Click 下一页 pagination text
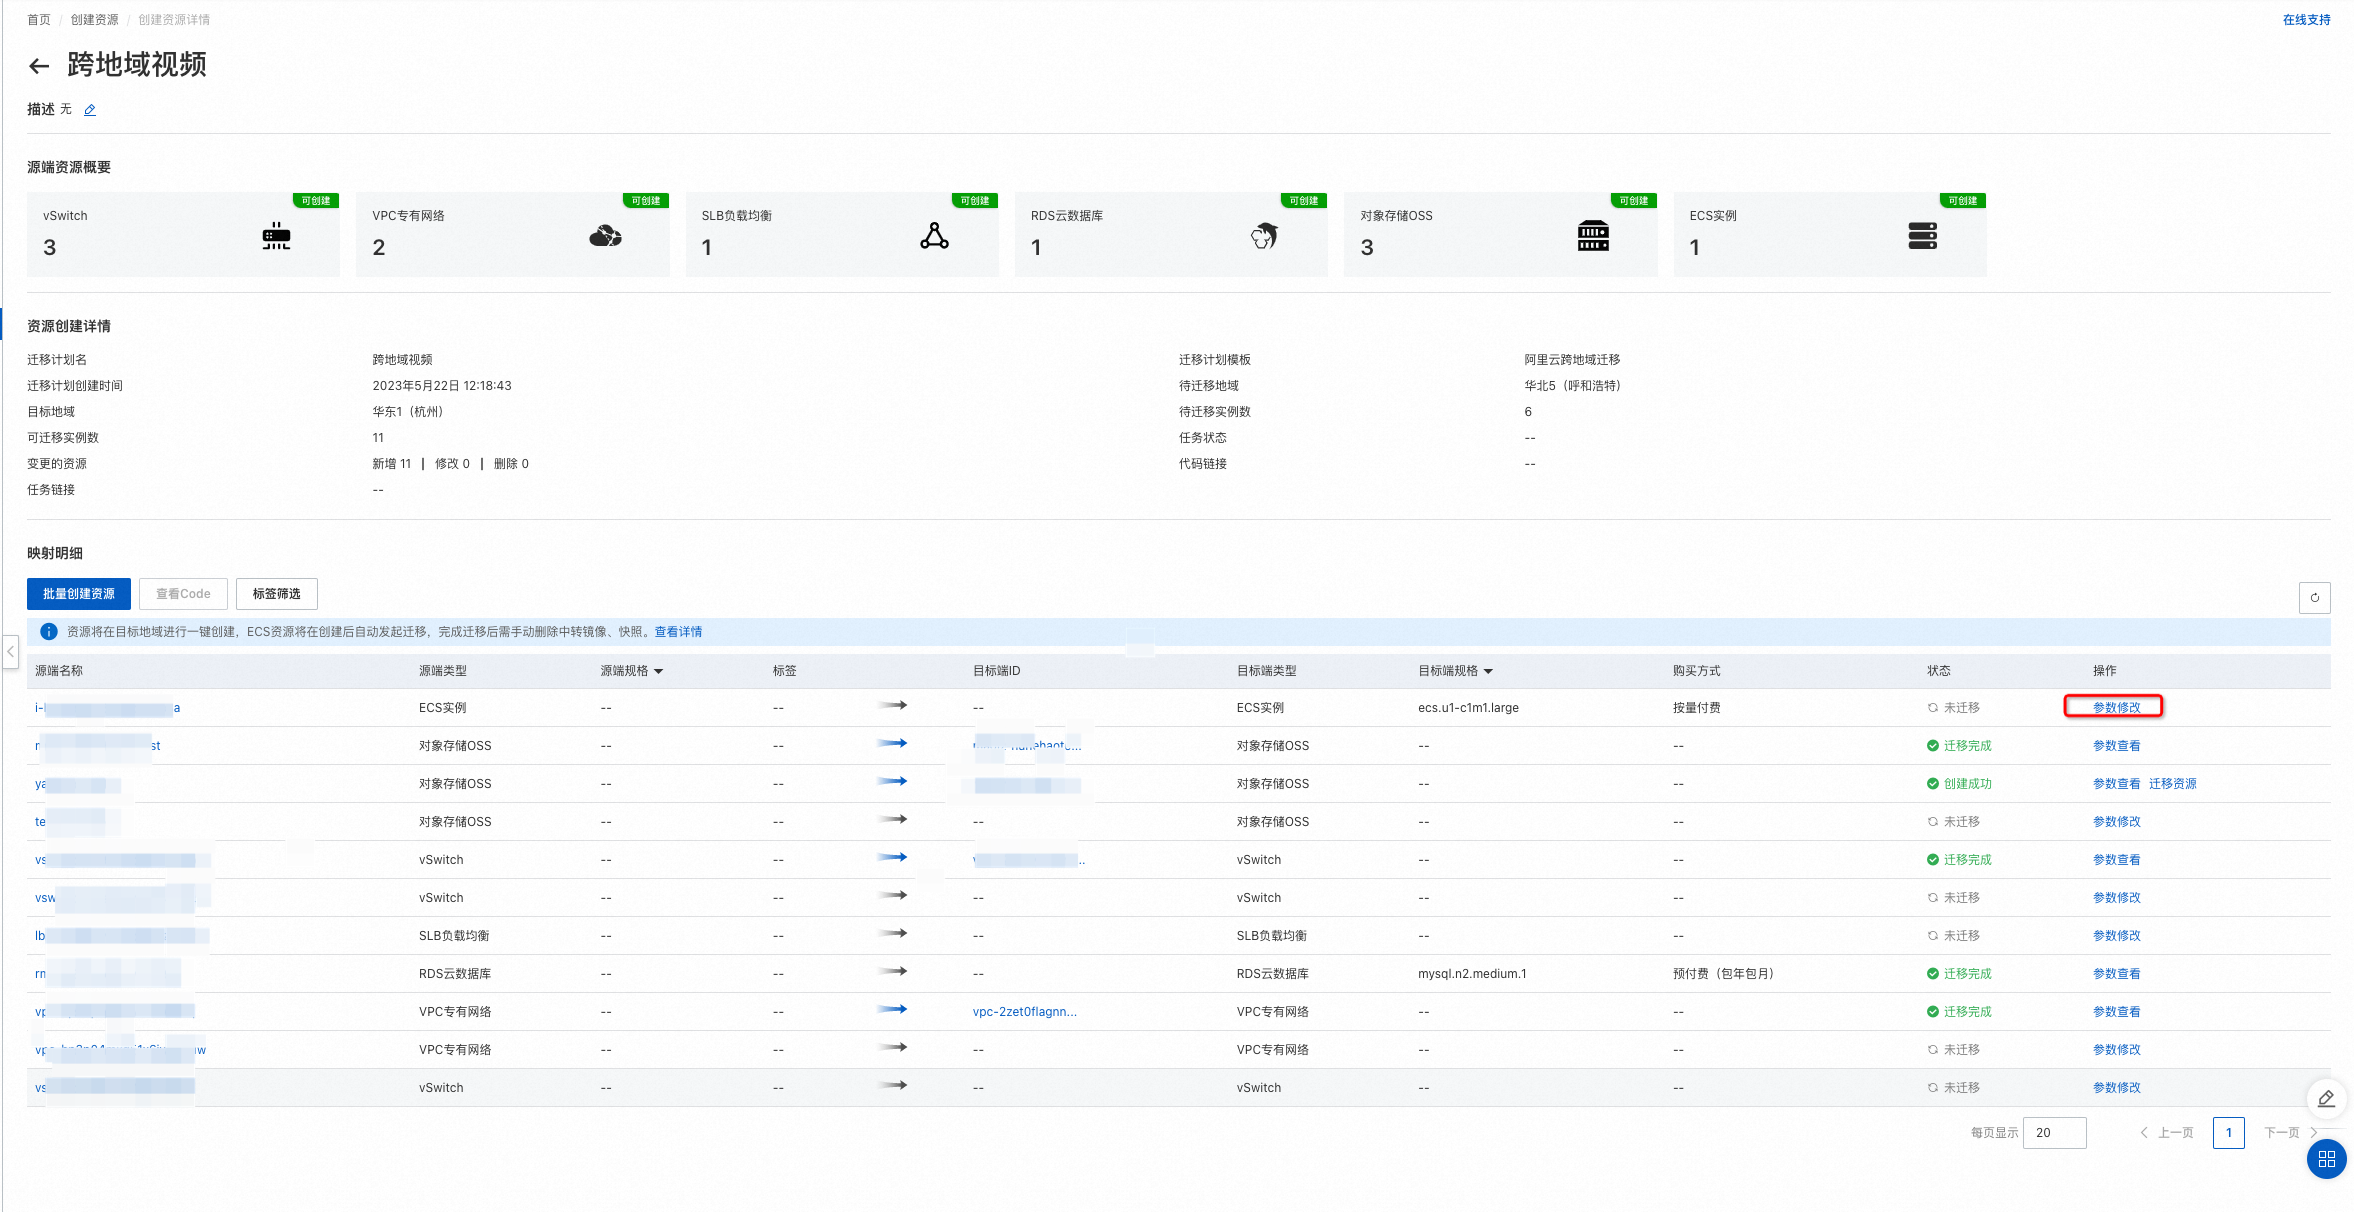The height and width of the screenshot is (1212, 2354). click(x=2281, y=1133)
